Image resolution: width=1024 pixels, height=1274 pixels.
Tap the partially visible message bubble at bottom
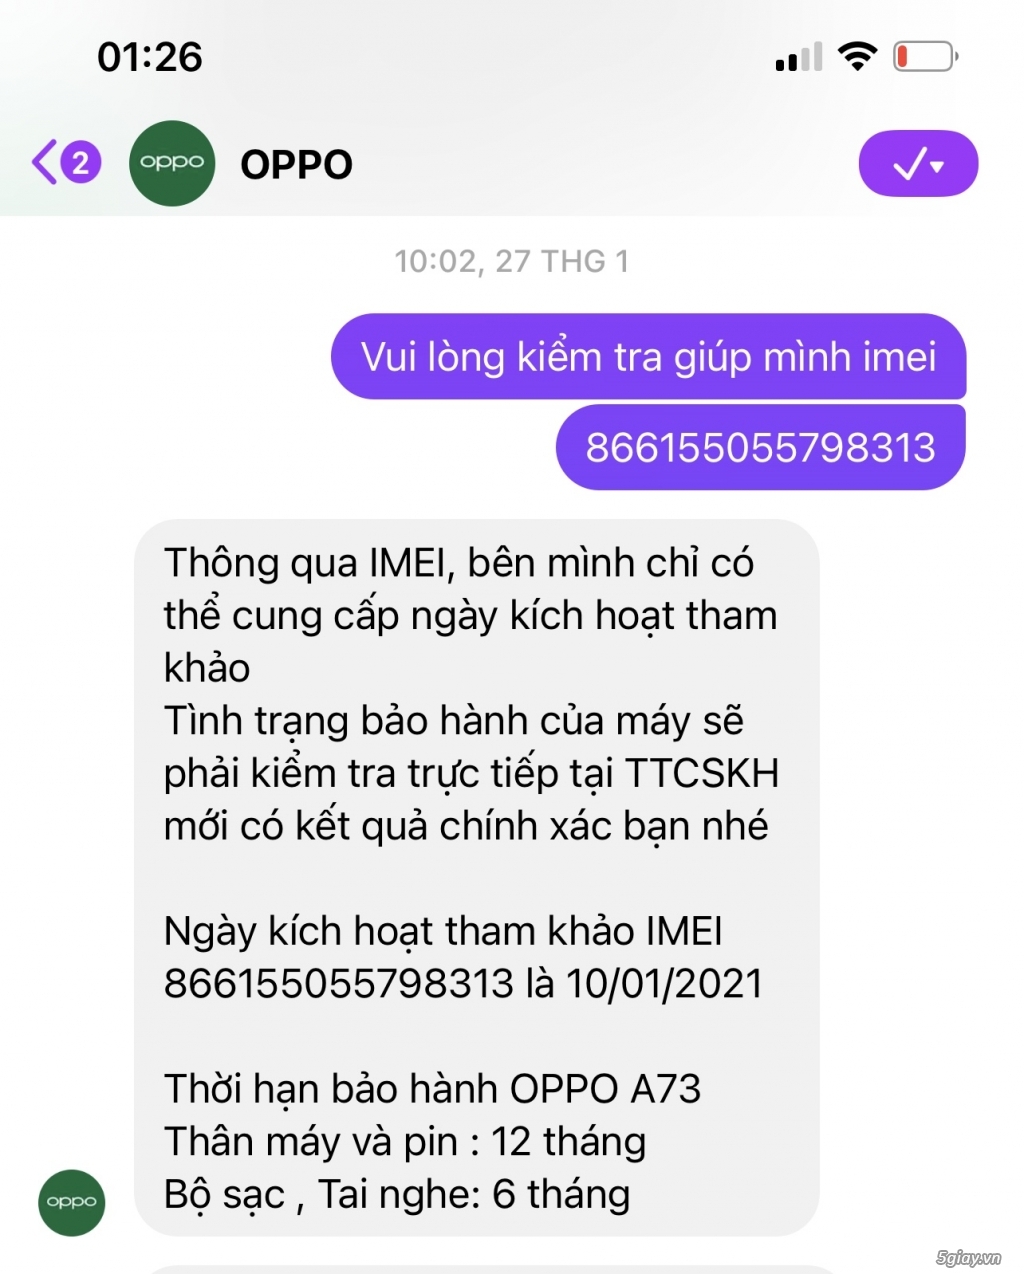(490, 1270)
